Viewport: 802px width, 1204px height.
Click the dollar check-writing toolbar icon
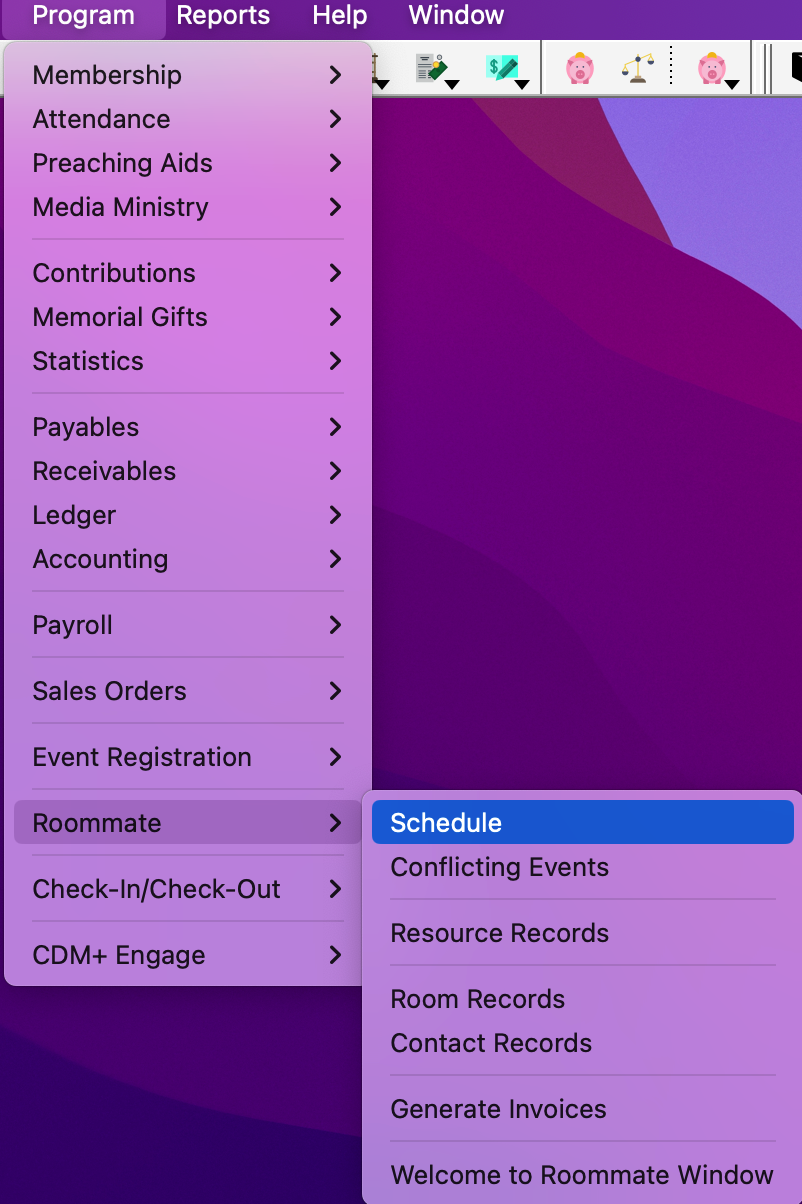(x=500, y=68)
